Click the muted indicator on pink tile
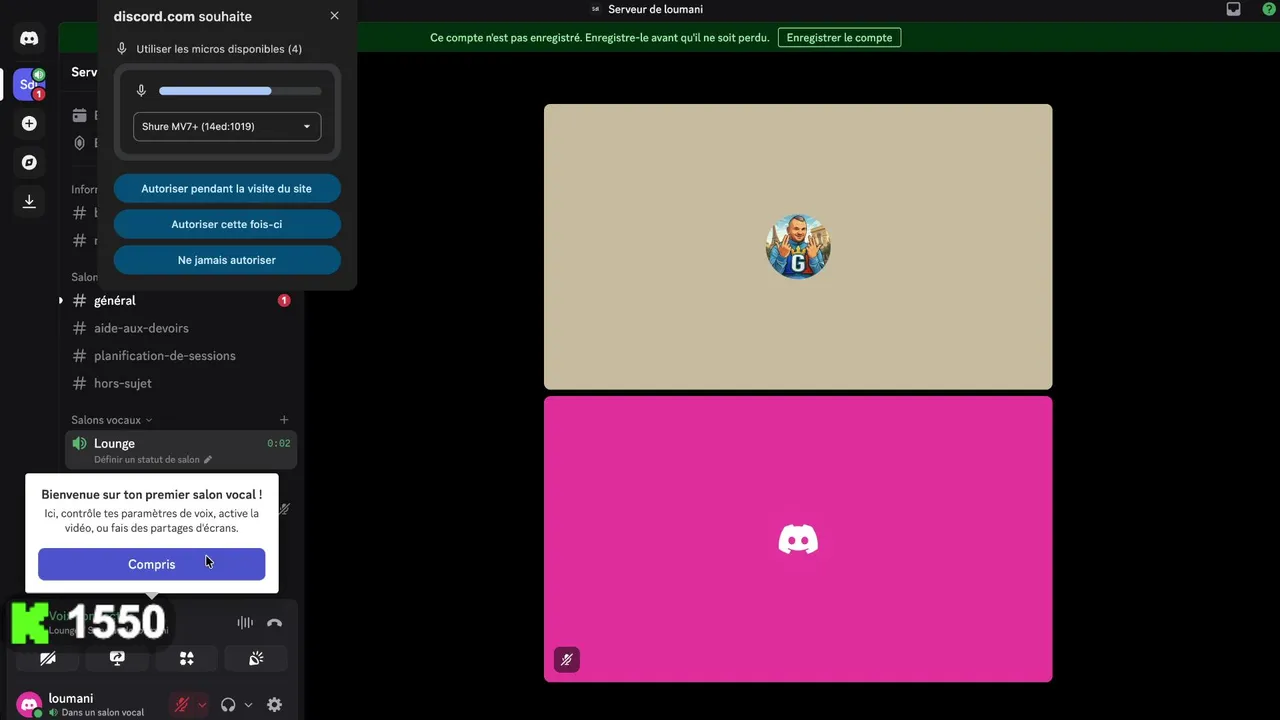This screenshot has width=1280, height=720. (x=567, y=659)
